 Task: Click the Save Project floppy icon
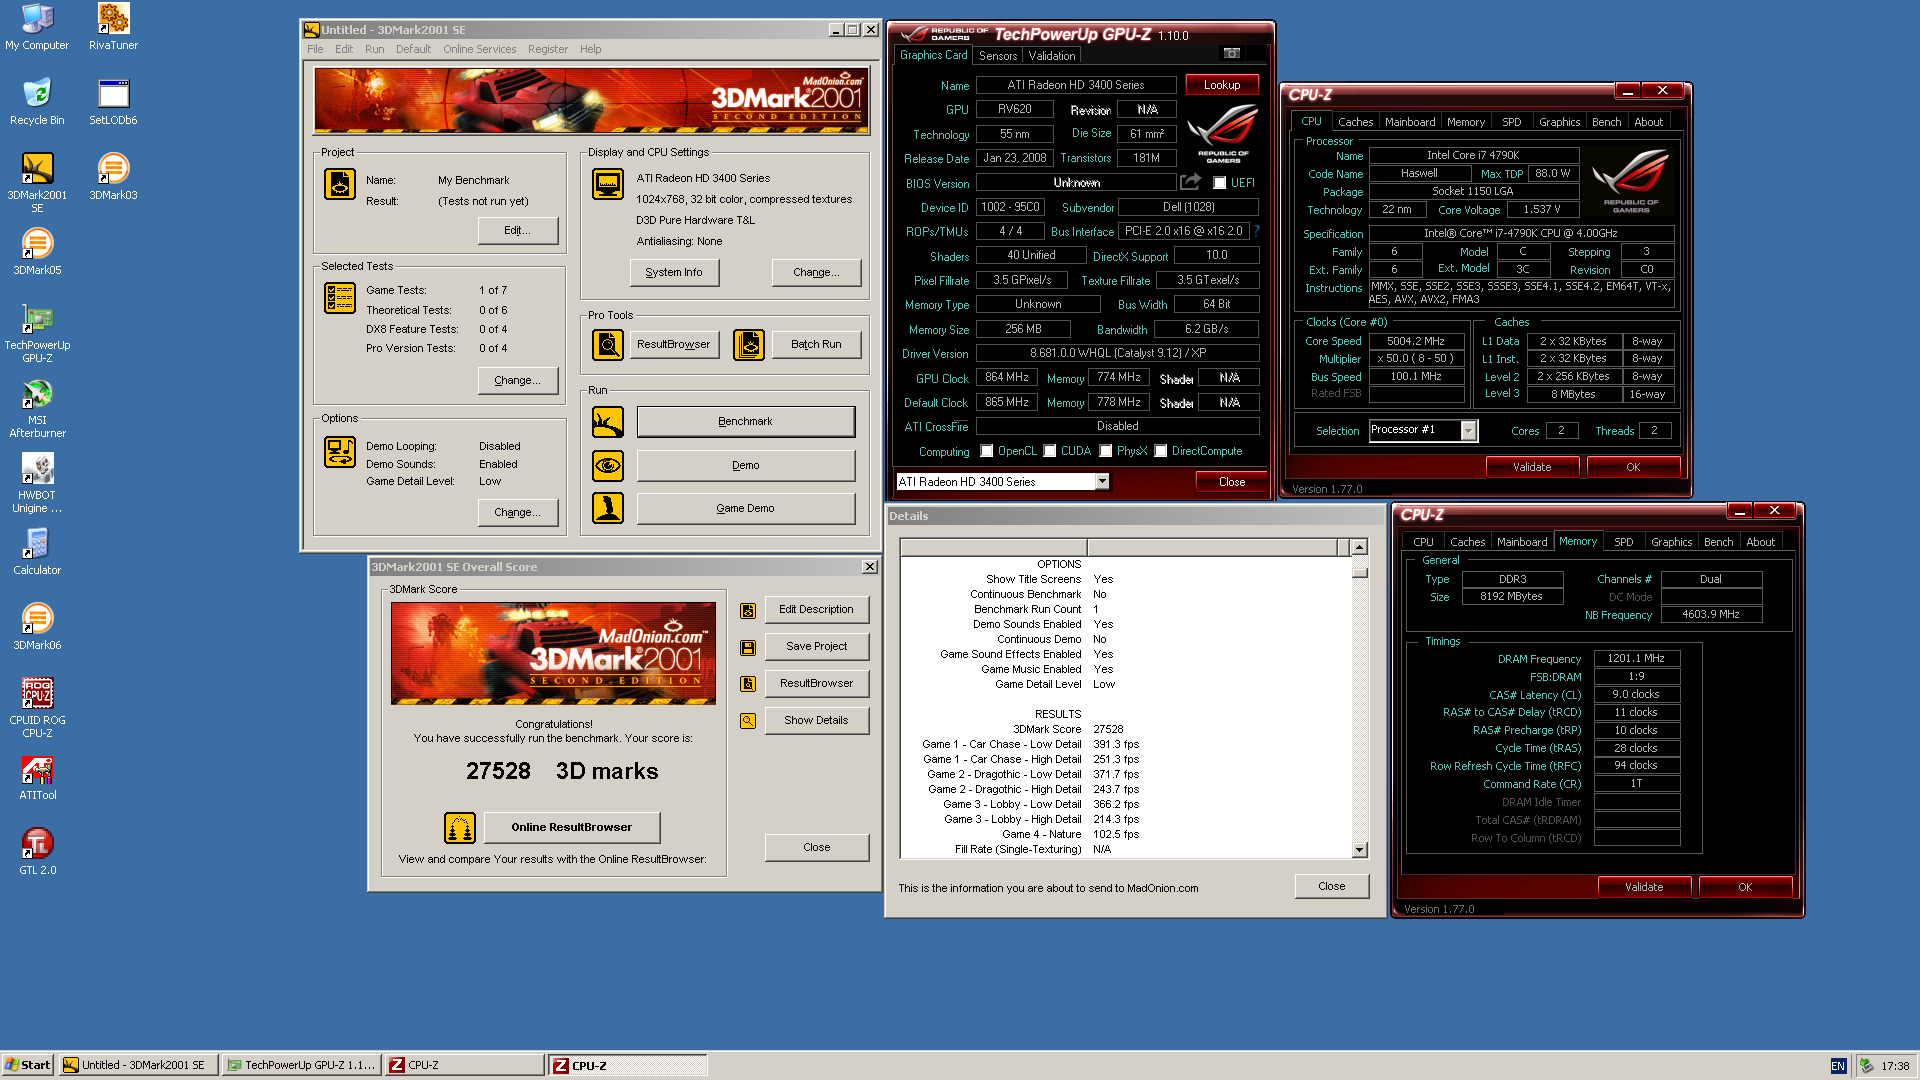click(x=747, y=647)
